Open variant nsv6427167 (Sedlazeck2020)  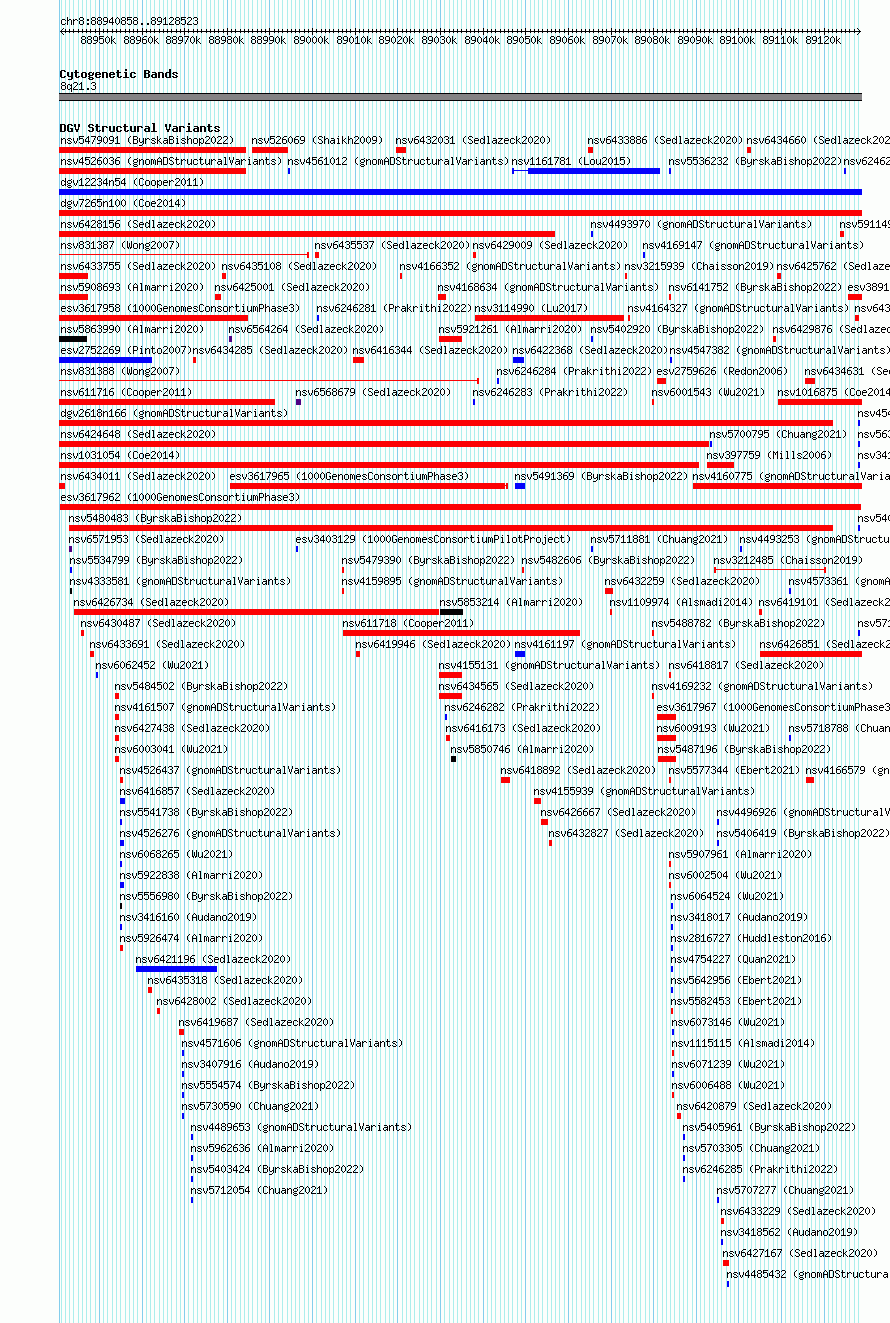click(800, 1254)
